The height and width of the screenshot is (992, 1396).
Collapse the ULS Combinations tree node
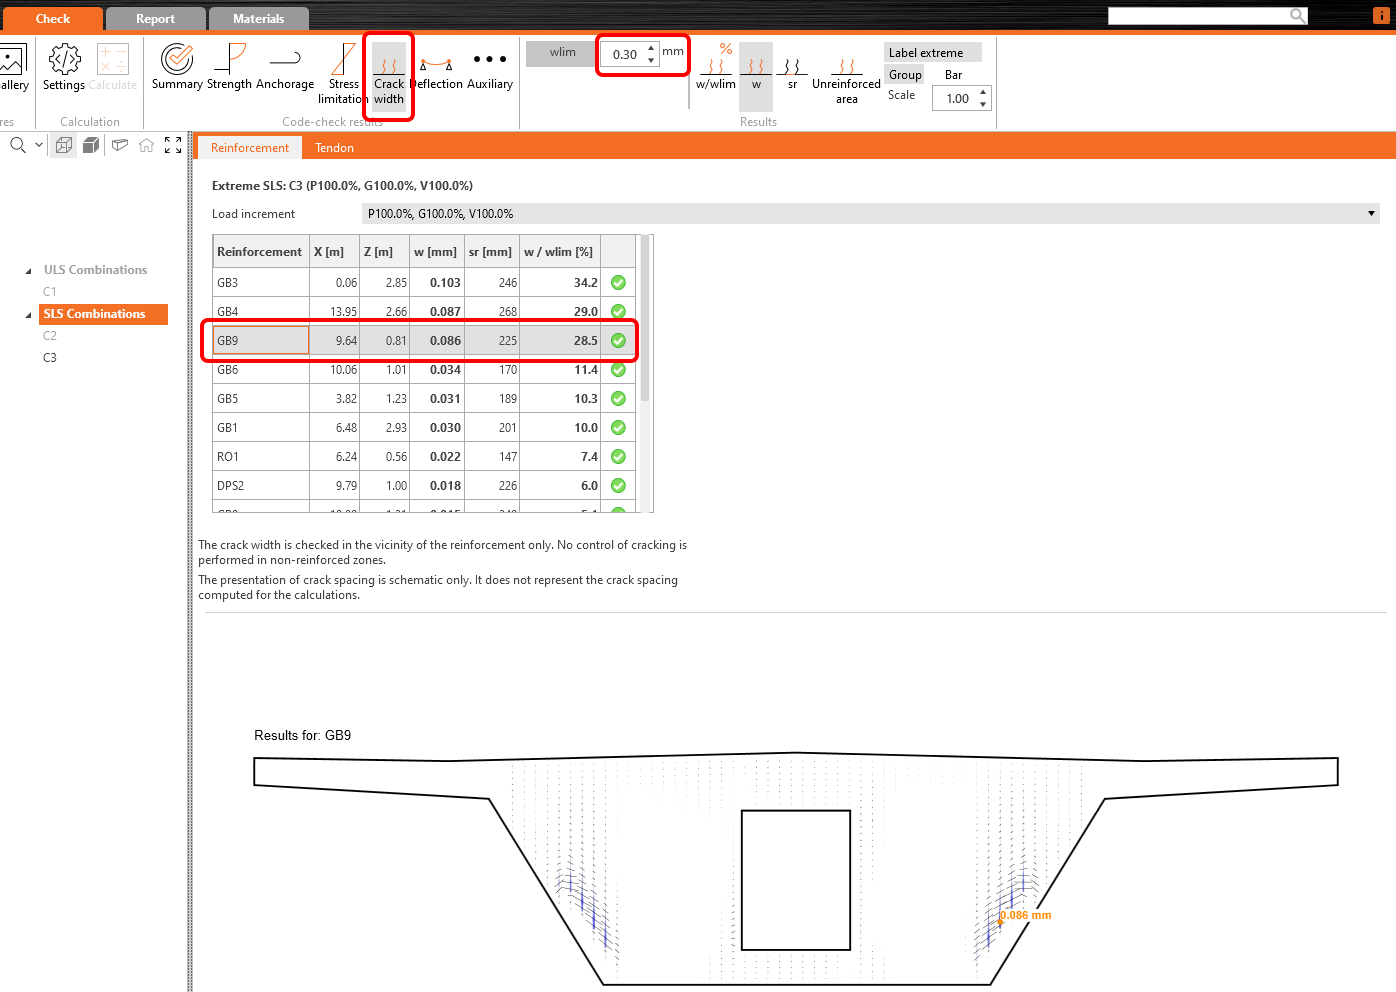(x=28, y=271)
